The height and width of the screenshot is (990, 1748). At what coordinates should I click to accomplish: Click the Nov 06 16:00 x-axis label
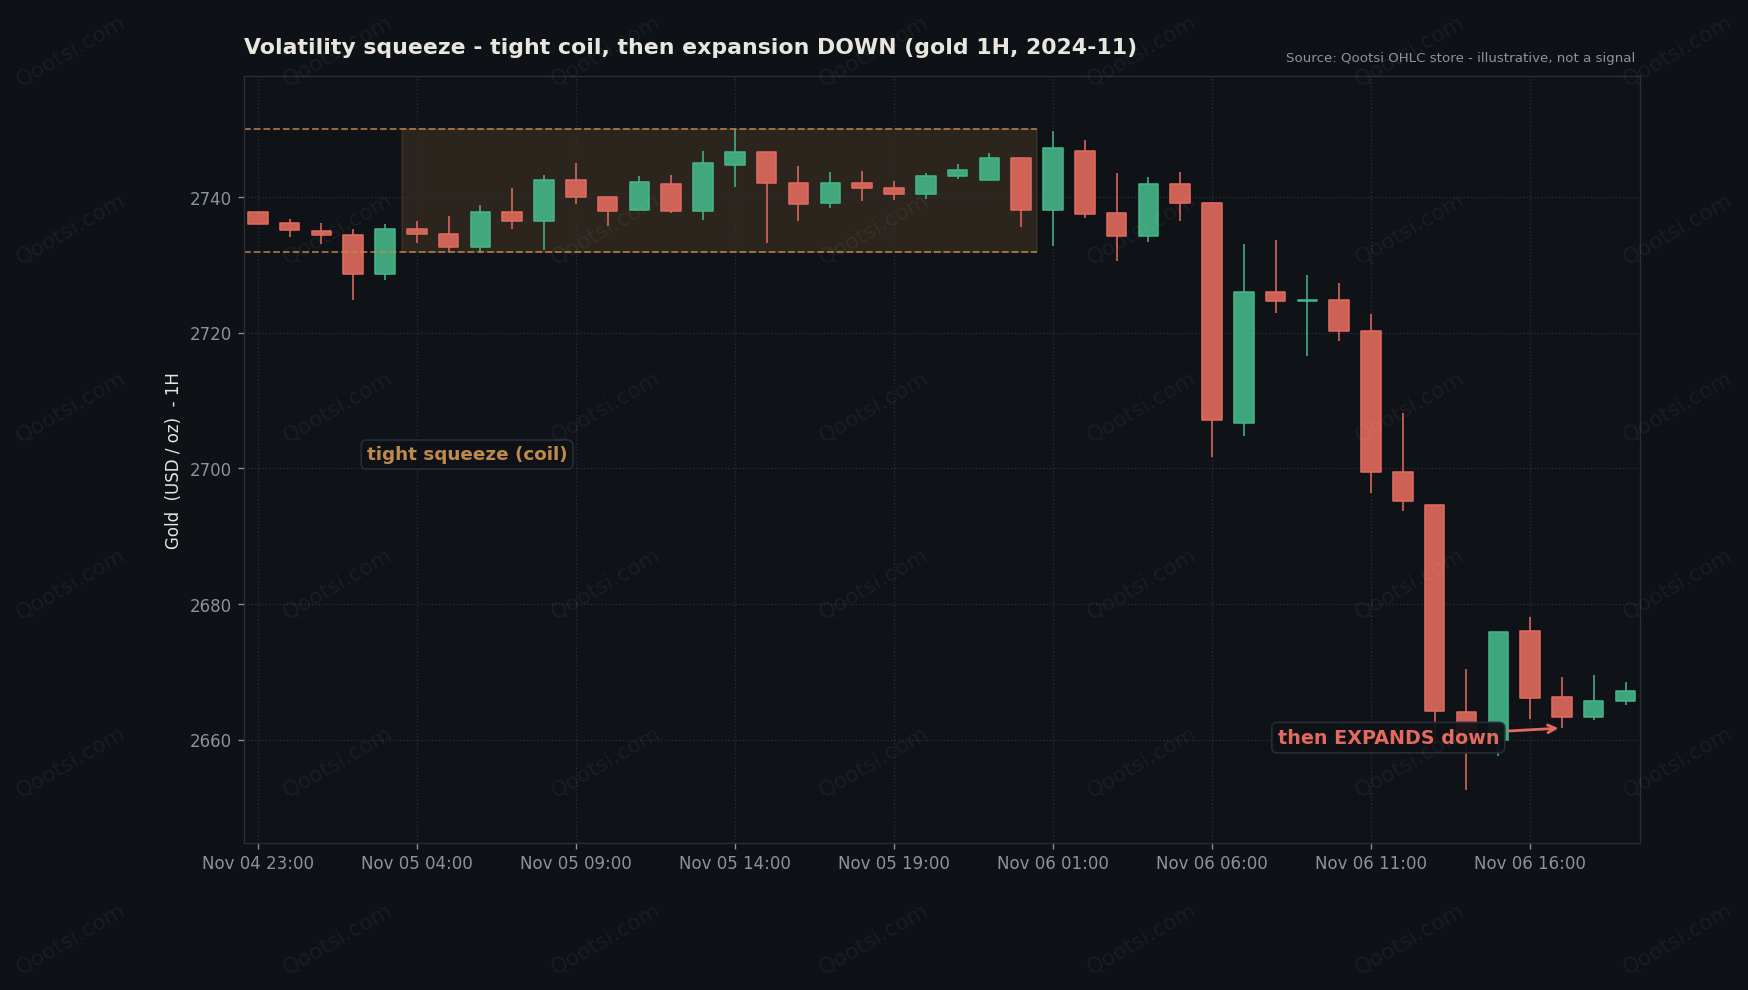[1529, 863]
